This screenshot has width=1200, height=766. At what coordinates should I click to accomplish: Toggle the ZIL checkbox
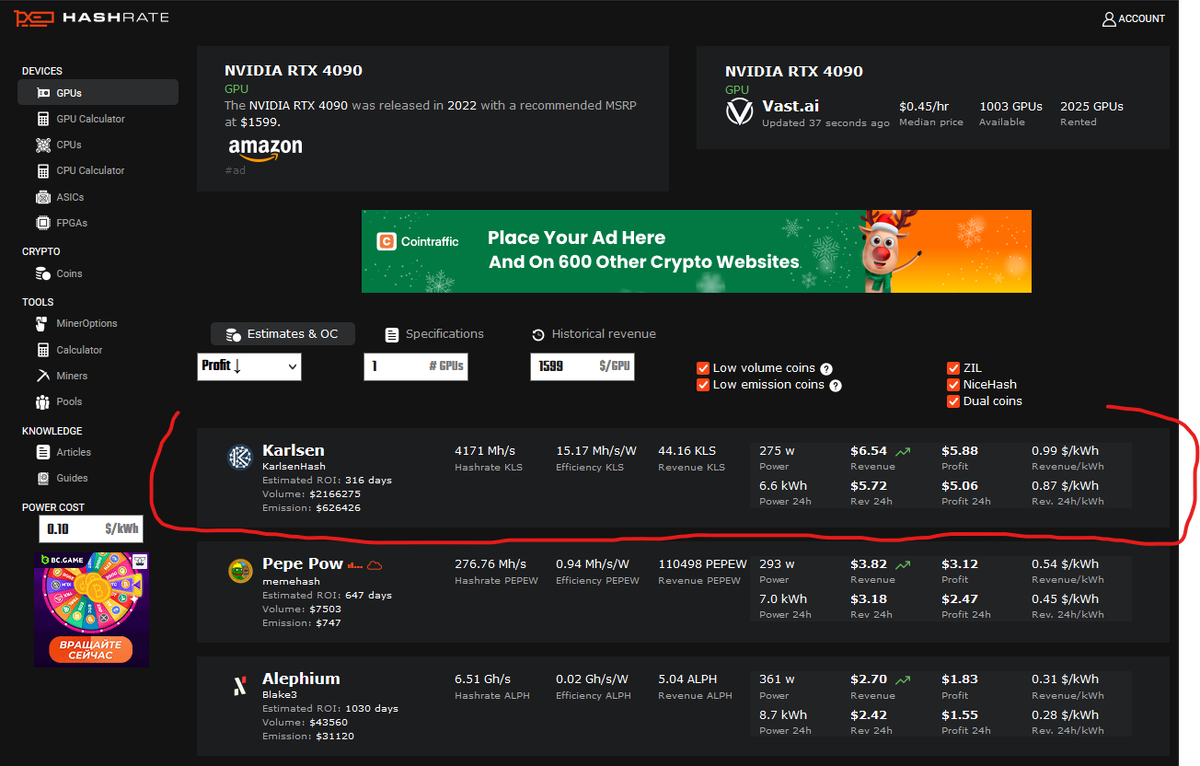[953, 368]
